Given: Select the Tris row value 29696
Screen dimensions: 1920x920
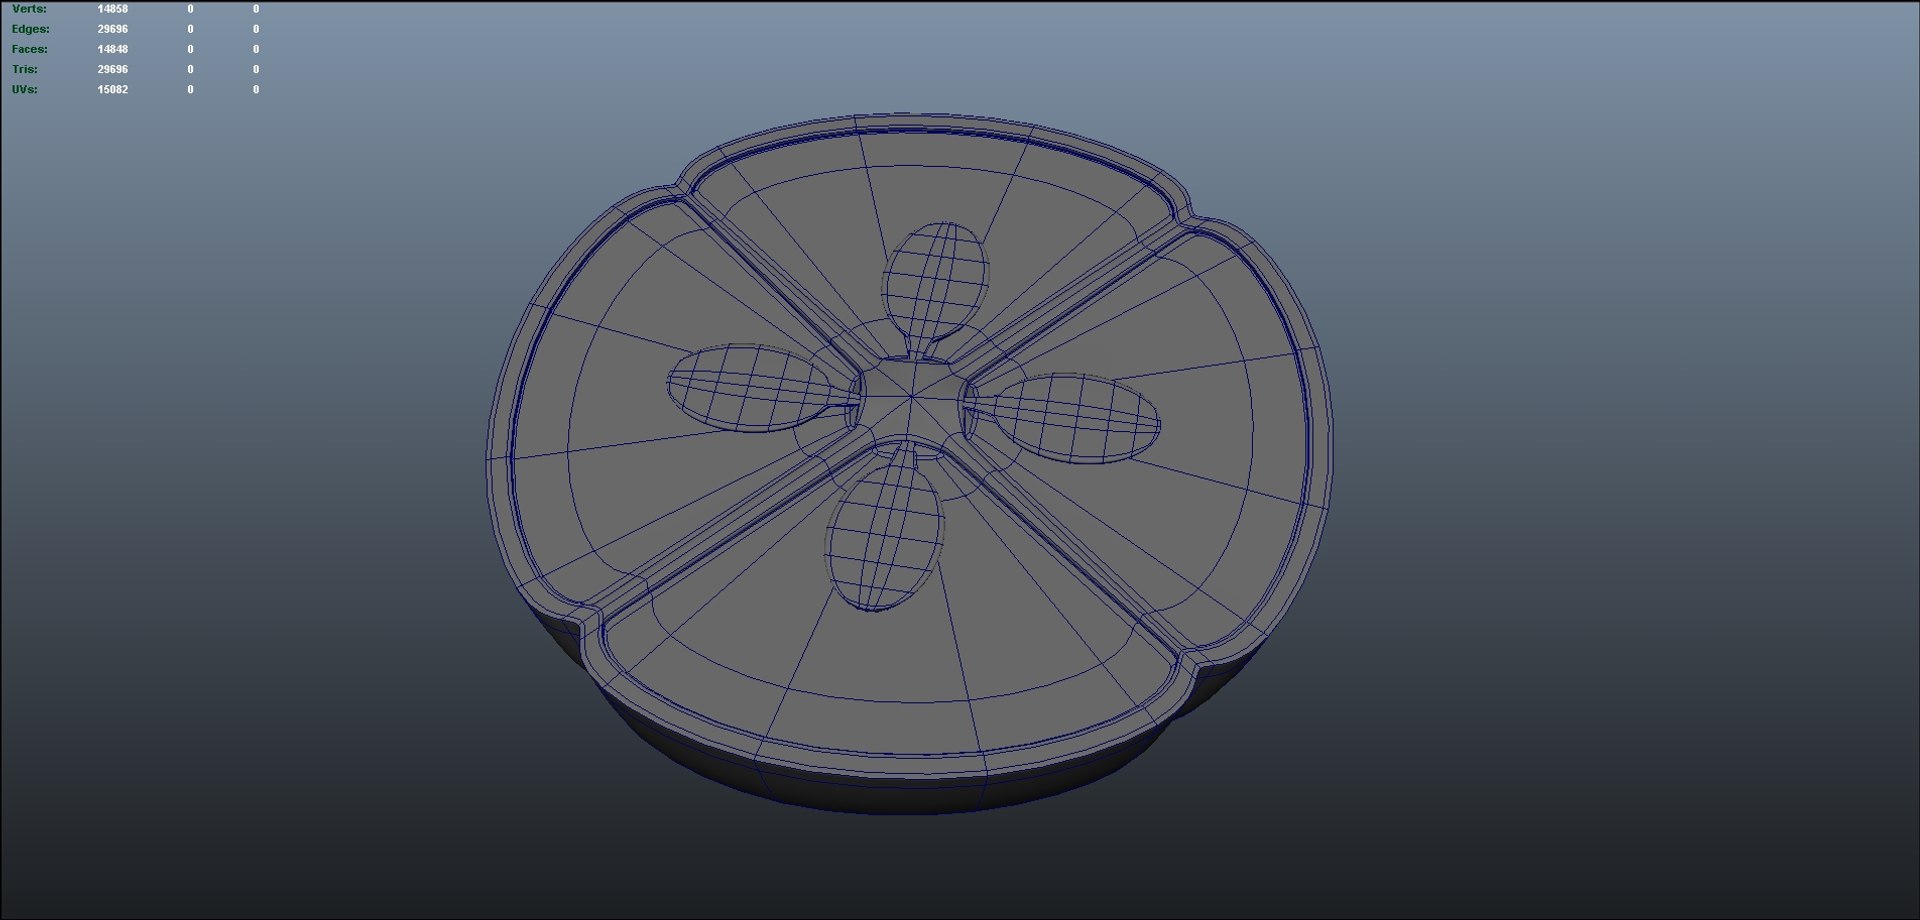Looking at the screenshot, I should (x=113, y=69).
